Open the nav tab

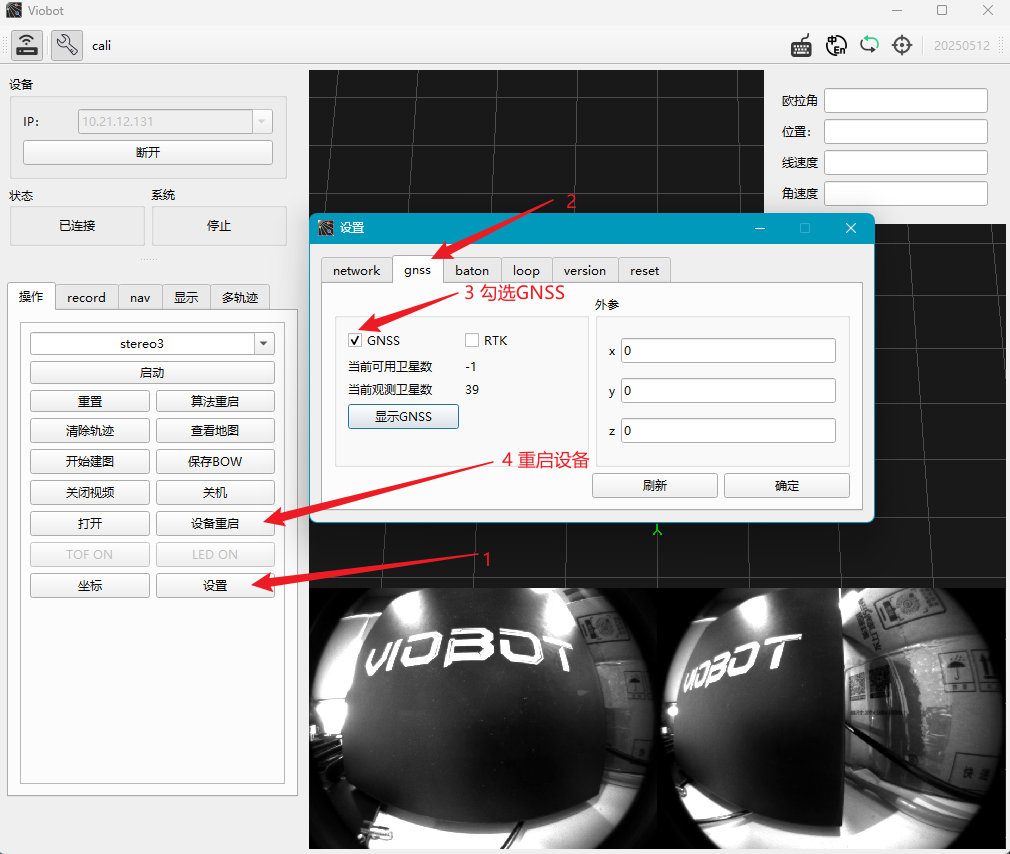[140, 298]
